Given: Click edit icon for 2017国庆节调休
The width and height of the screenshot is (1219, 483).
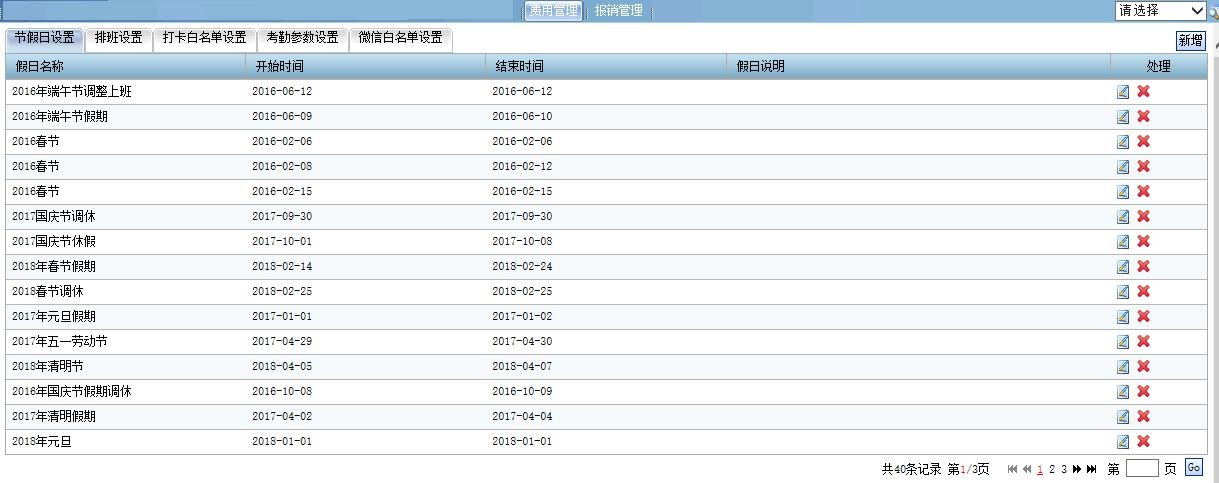Looking at the screenshot, I should click(1123, 217).
